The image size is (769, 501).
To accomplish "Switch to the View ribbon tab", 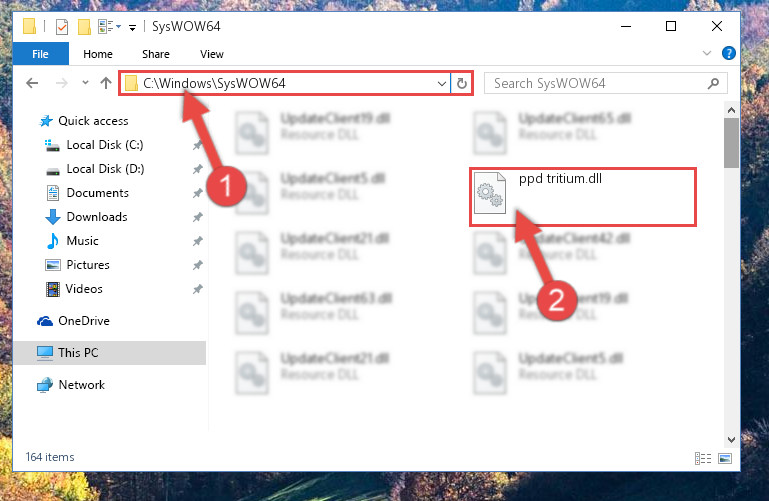I will [x=212, y=54].
